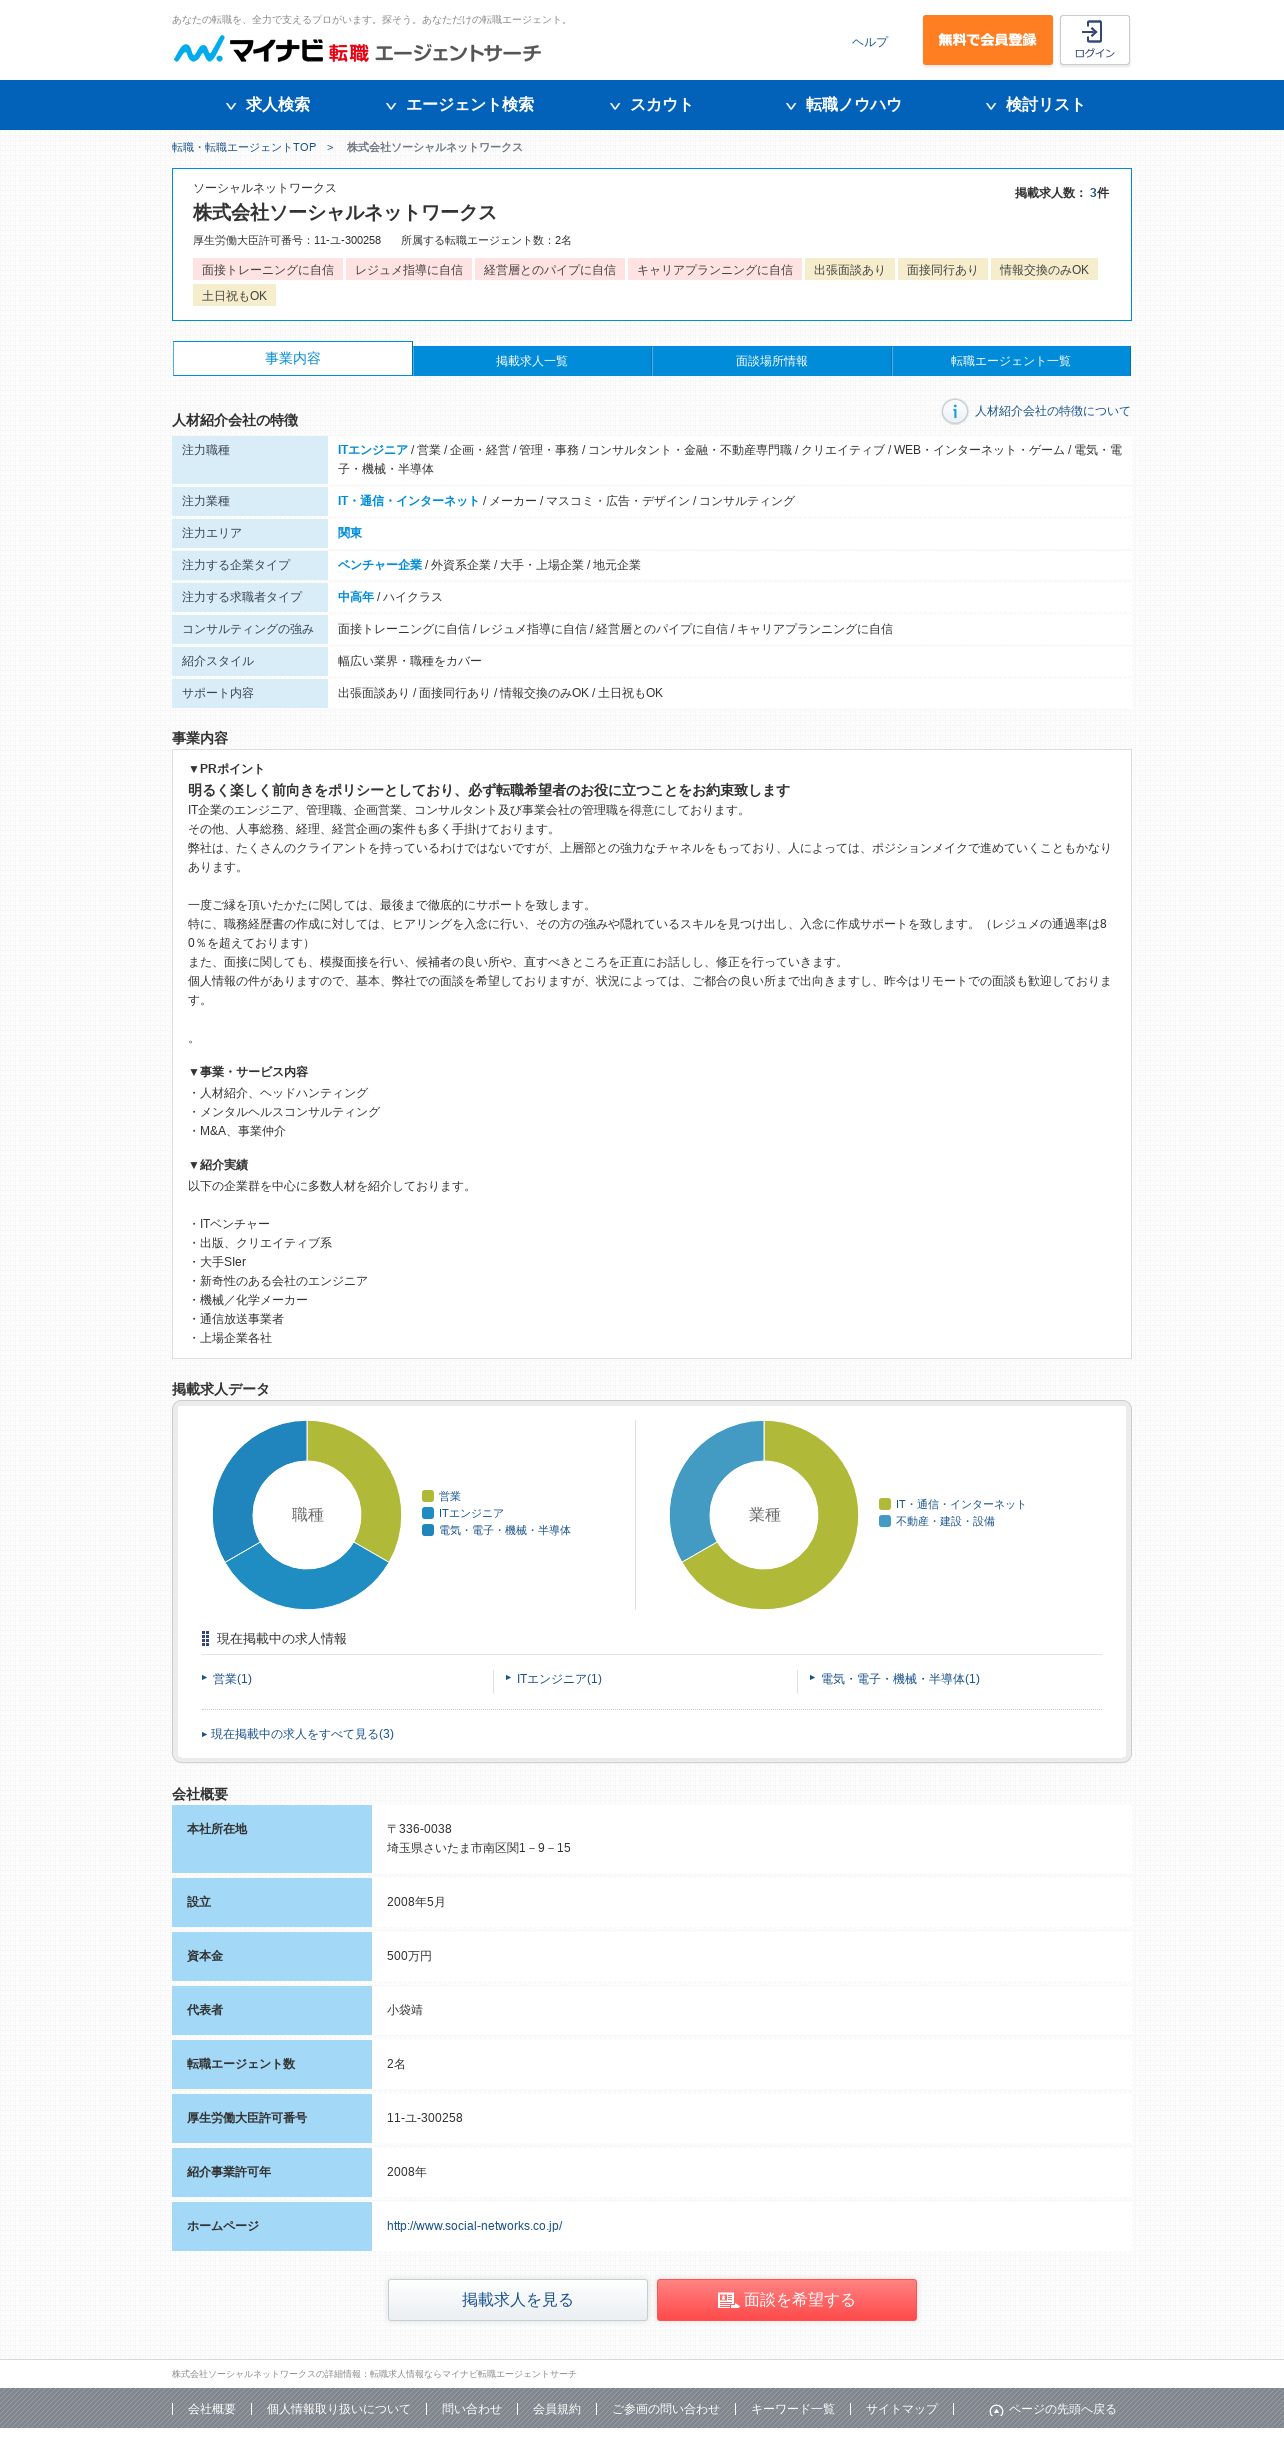Open the footer 問い合わせ link
This screenshot has height=2446, width=1284.
(x=472, y=2410)
